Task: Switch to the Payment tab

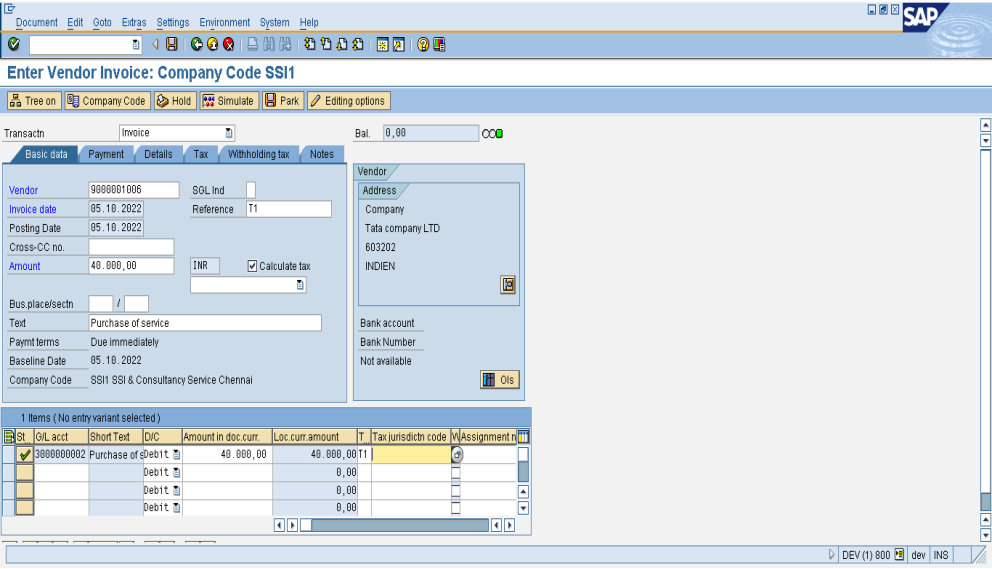Action: click(106, 154)
